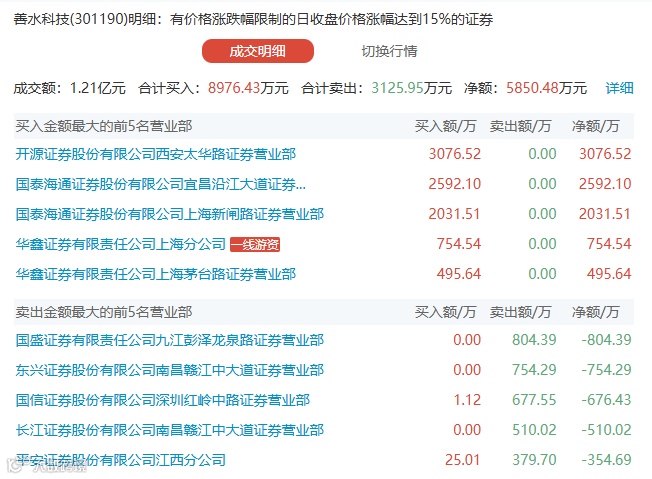Image resolution: width=652 pixels, height=479 pixels.
Task: Click turnover value 1.21亿元
Action: 98,88
